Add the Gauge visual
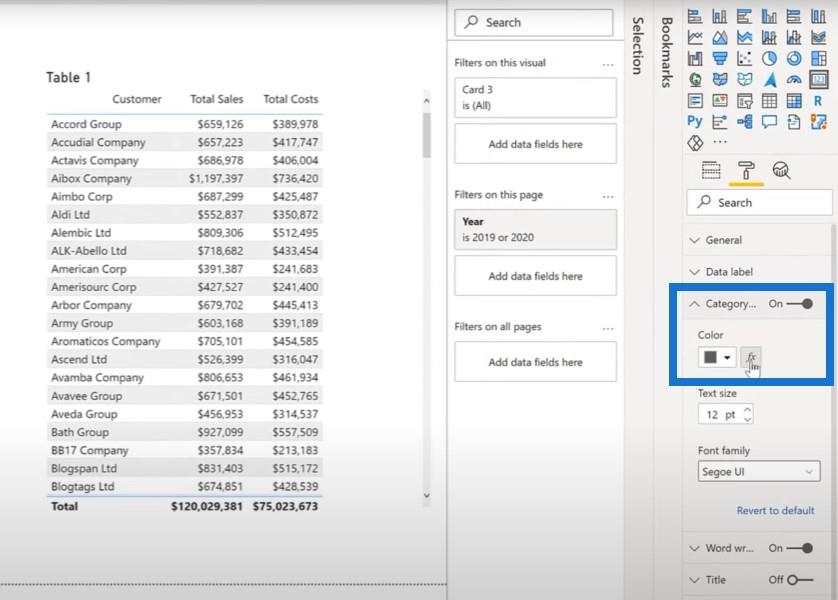Viewport: 838px width, 600px height. [x=794, y=80]
